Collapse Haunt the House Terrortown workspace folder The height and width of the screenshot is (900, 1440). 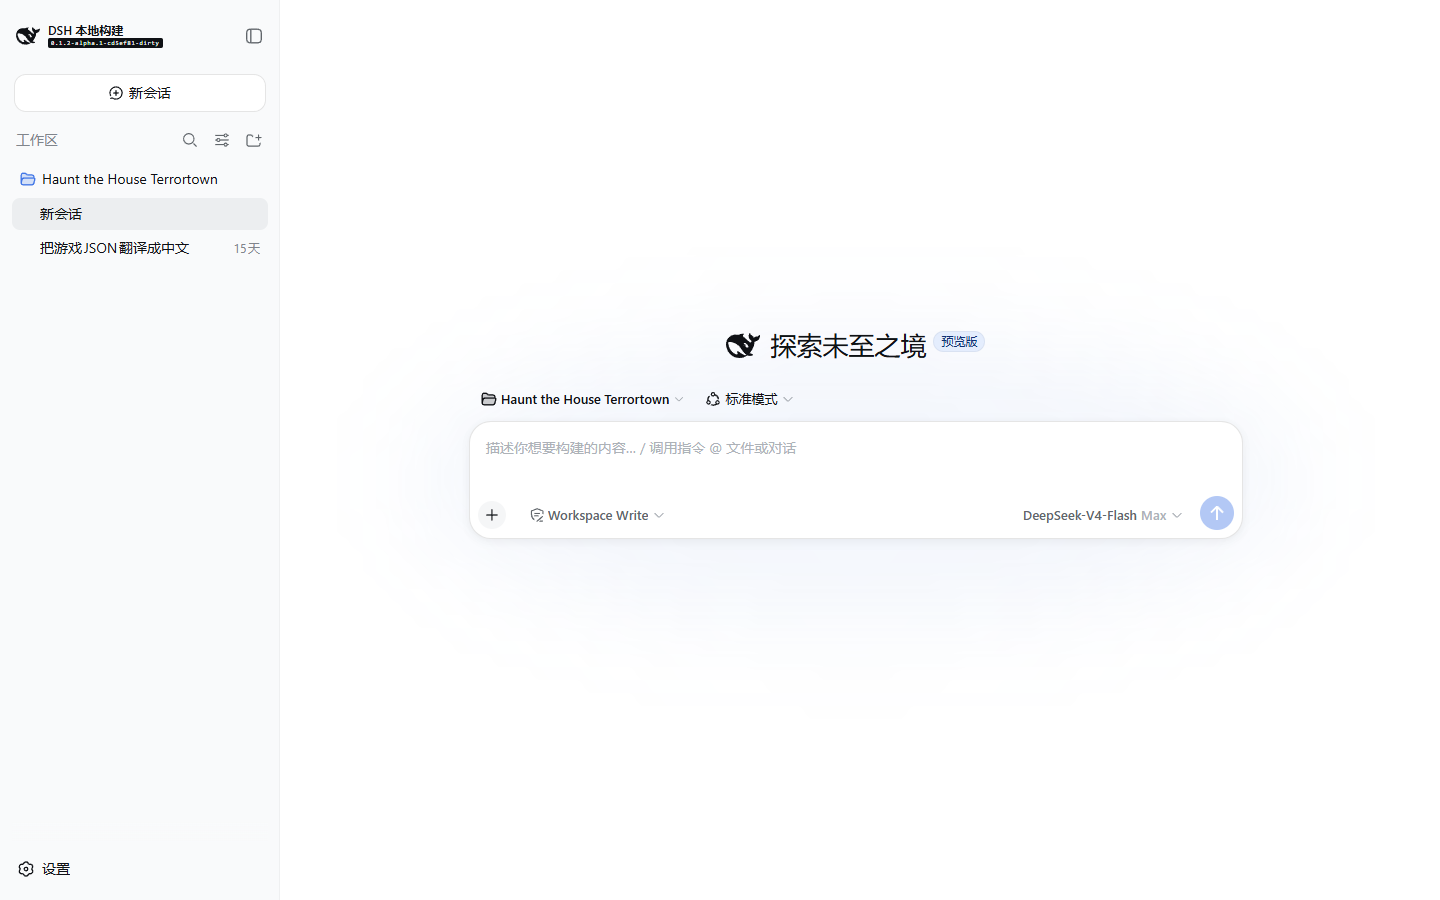coord(140,179)
